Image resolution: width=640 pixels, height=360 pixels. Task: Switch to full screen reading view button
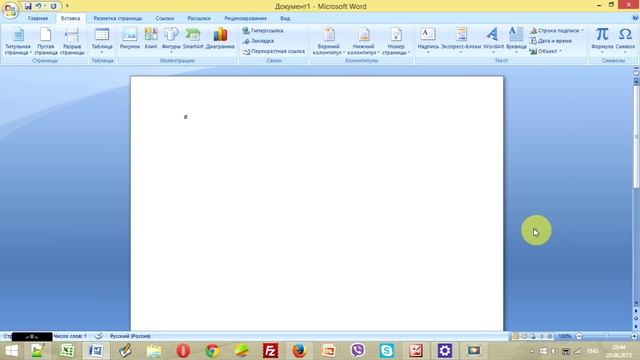524,336
